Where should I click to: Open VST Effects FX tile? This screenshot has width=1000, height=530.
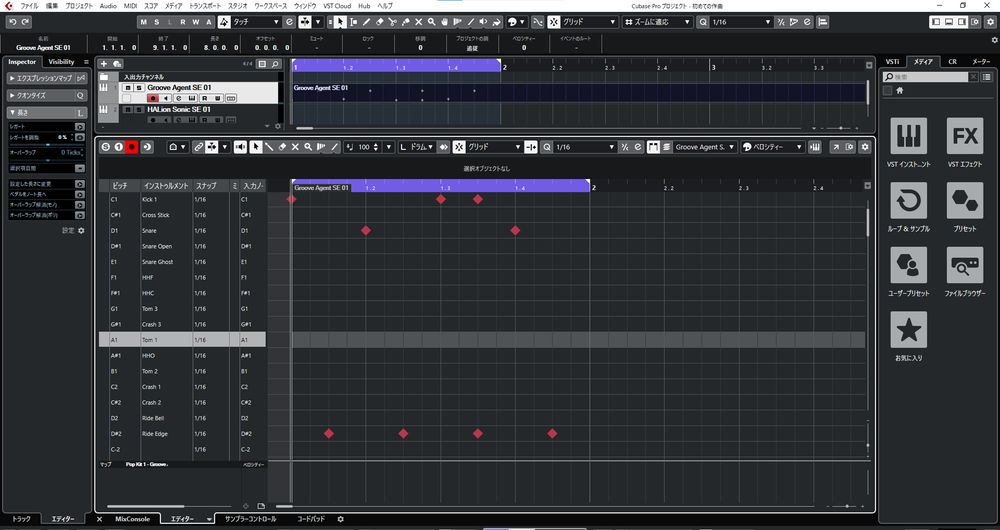tap(965, 136)
